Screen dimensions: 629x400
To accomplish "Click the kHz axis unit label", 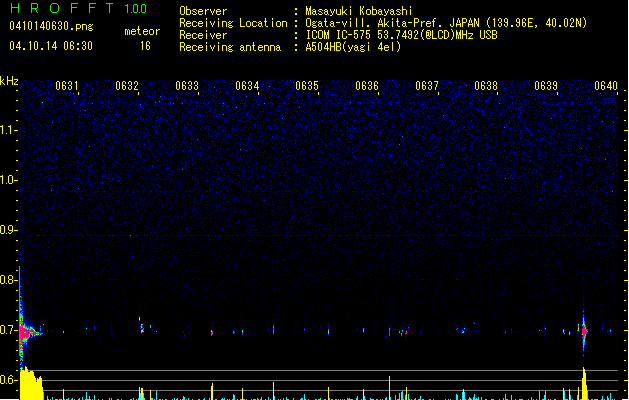I will pyautogui.click(x=9, y=81).
